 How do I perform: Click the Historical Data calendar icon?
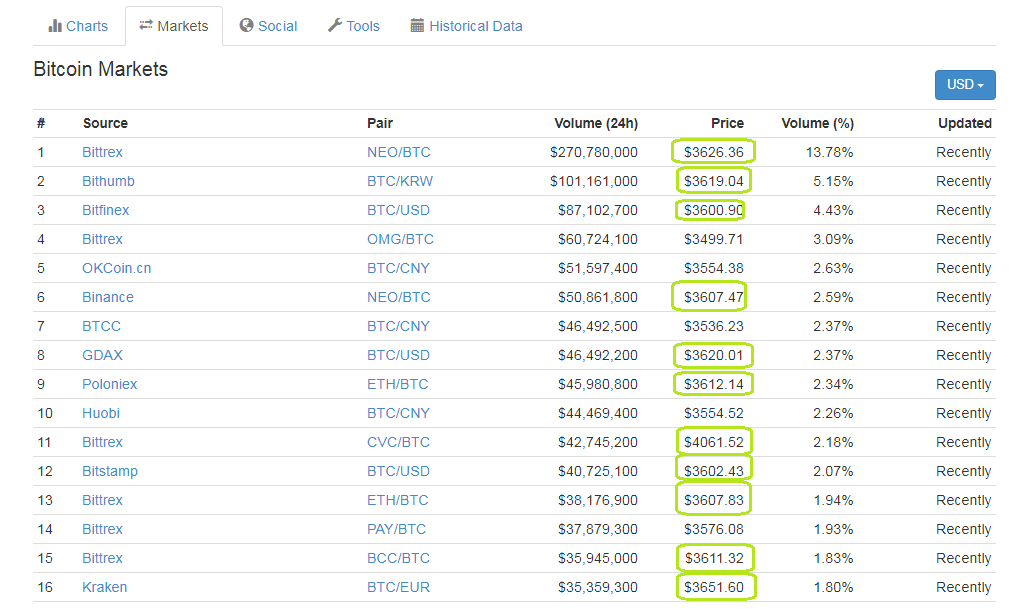[417, 26]
